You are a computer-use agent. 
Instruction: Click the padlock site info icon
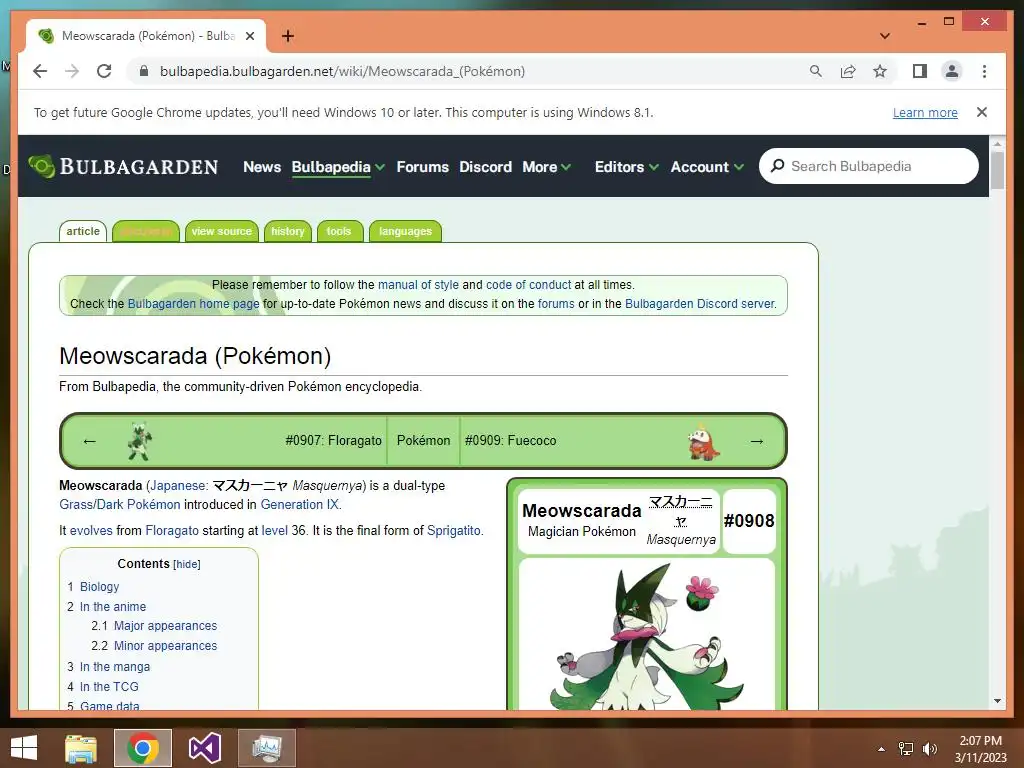click(144, 71)
